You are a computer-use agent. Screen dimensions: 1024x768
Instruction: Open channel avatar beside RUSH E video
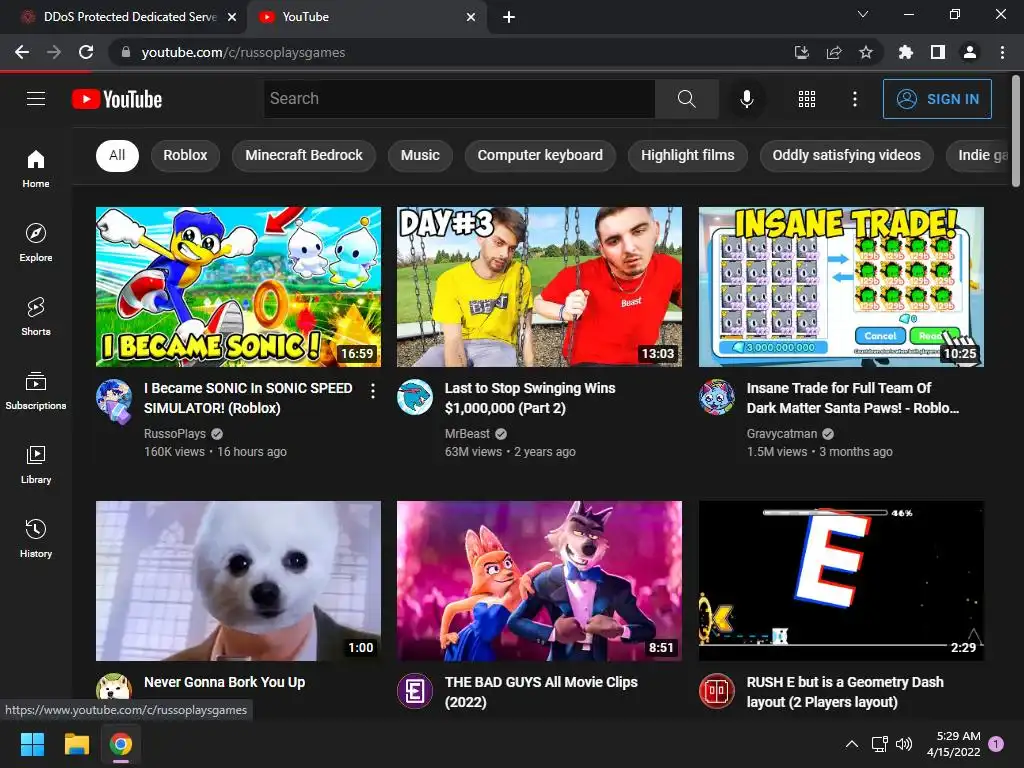716,691
